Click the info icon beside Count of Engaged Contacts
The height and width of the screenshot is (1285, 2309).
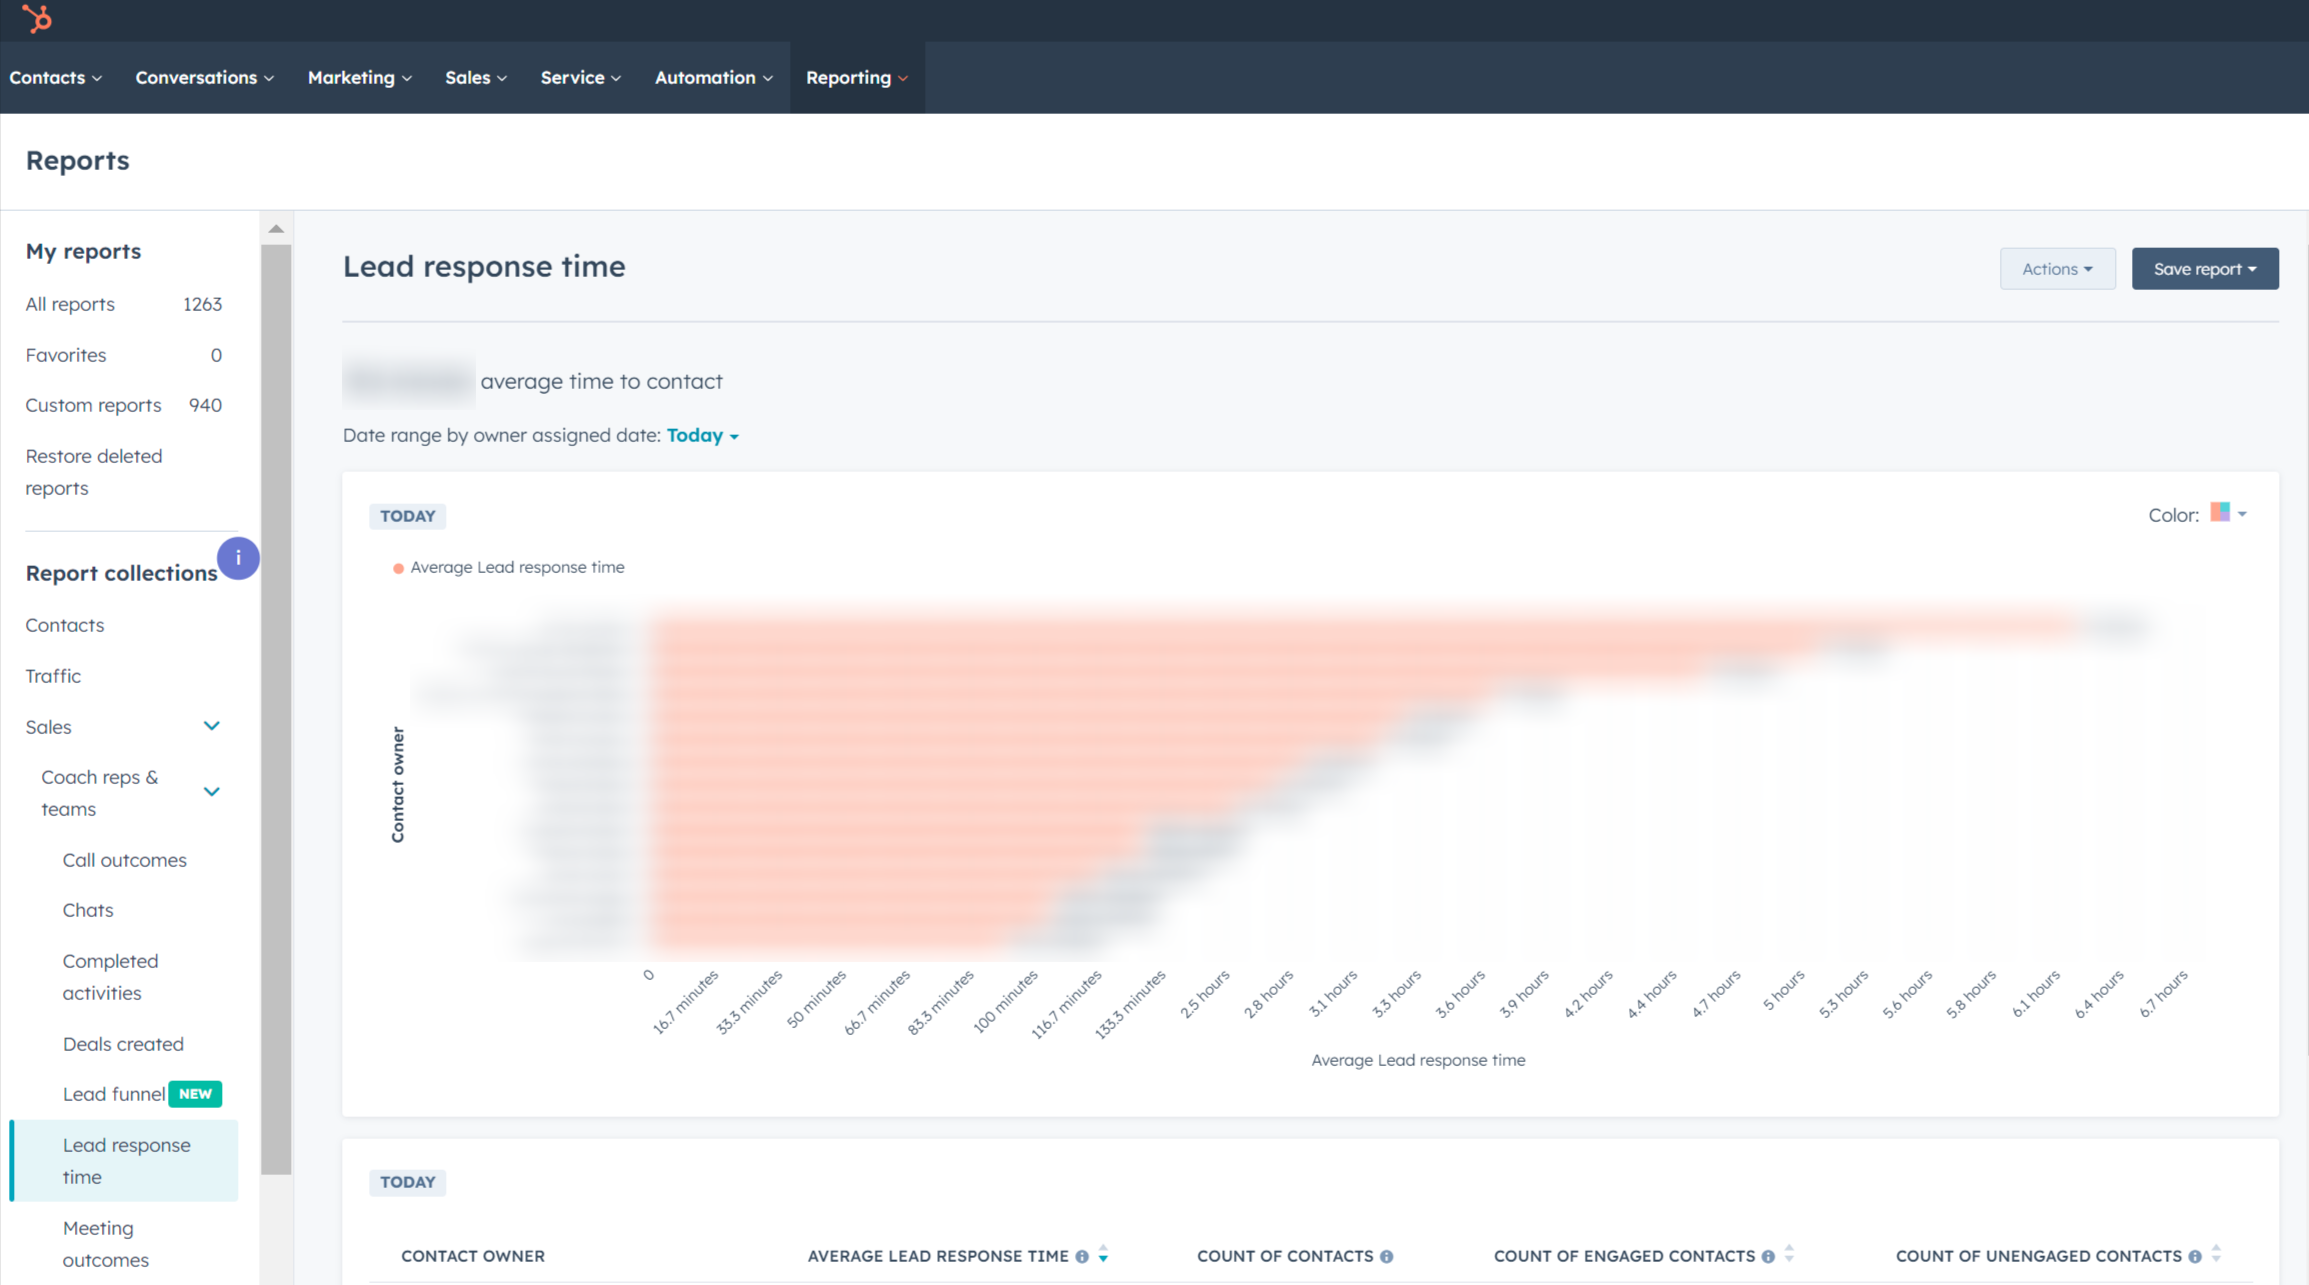(x=1770, y=1256)
